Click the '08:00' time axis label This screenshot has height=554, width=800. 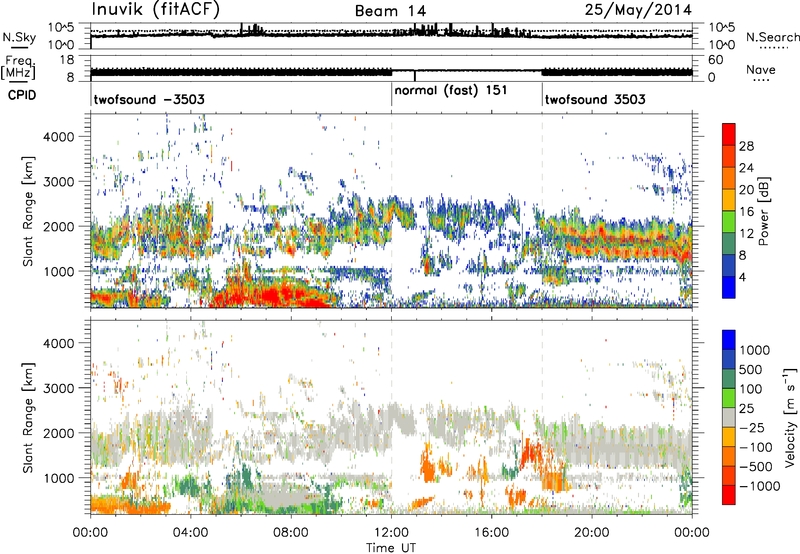[291, 533]
